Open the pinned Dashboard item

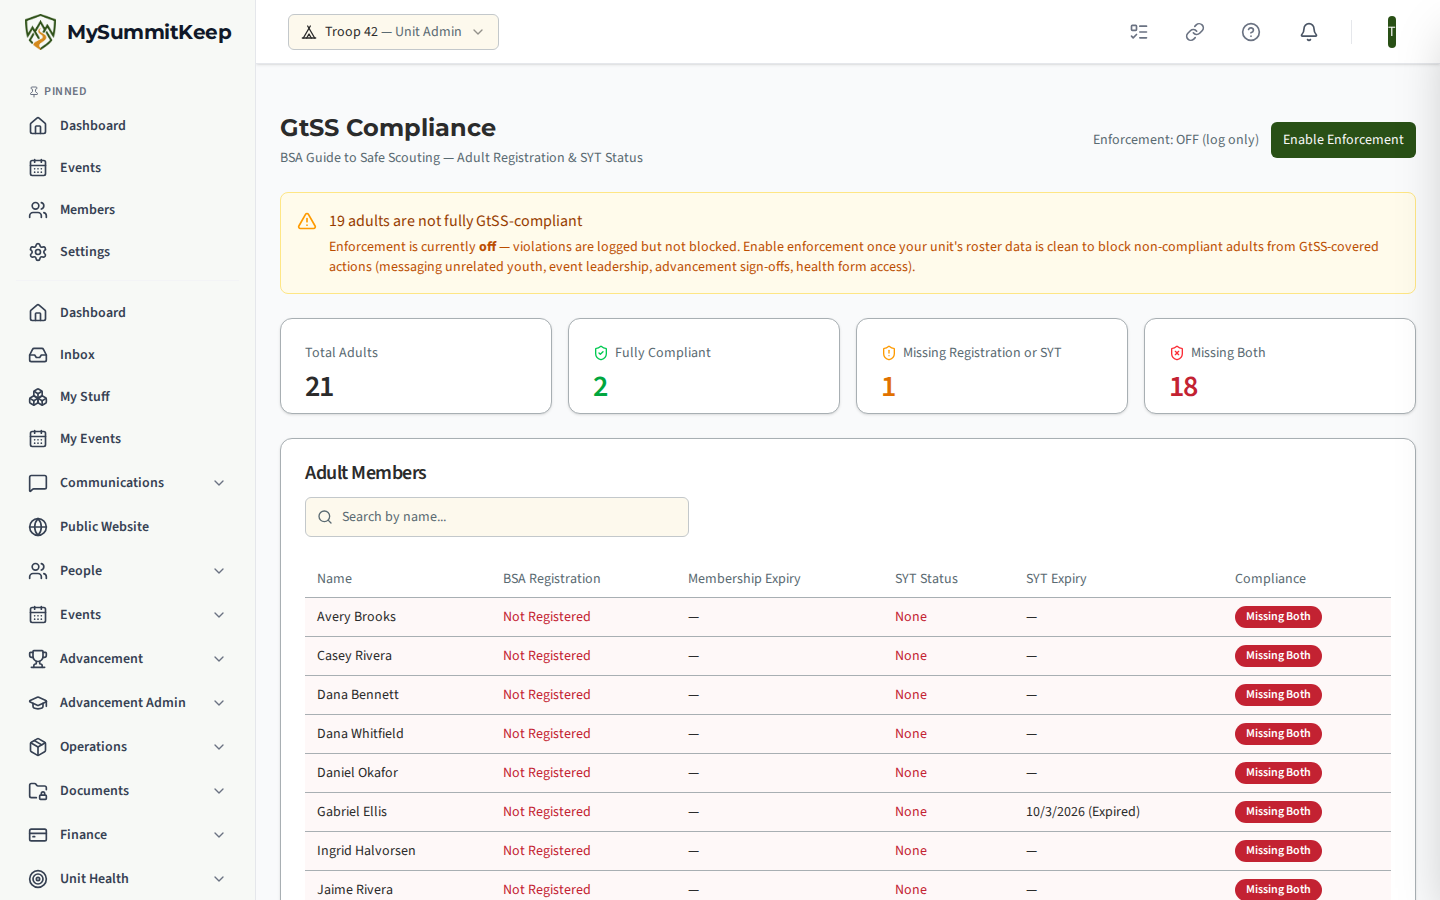click(x=128, y=126)
